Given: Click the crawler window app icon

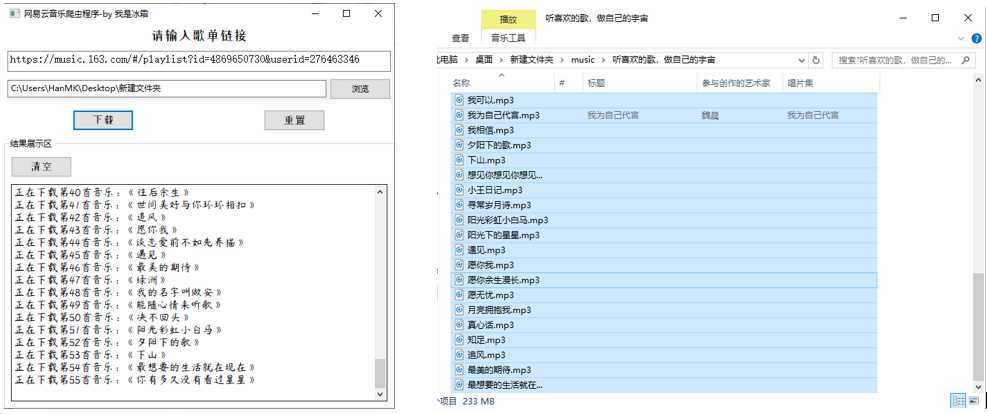Looking at the screenshot, I should [x=14, y=13].
